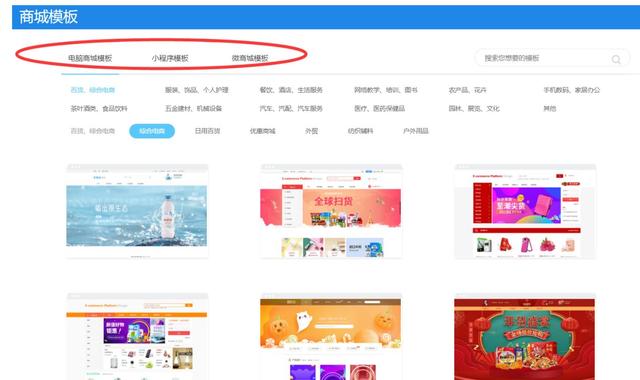Open the orange navigation bar shop template

(x=137, y=336)
